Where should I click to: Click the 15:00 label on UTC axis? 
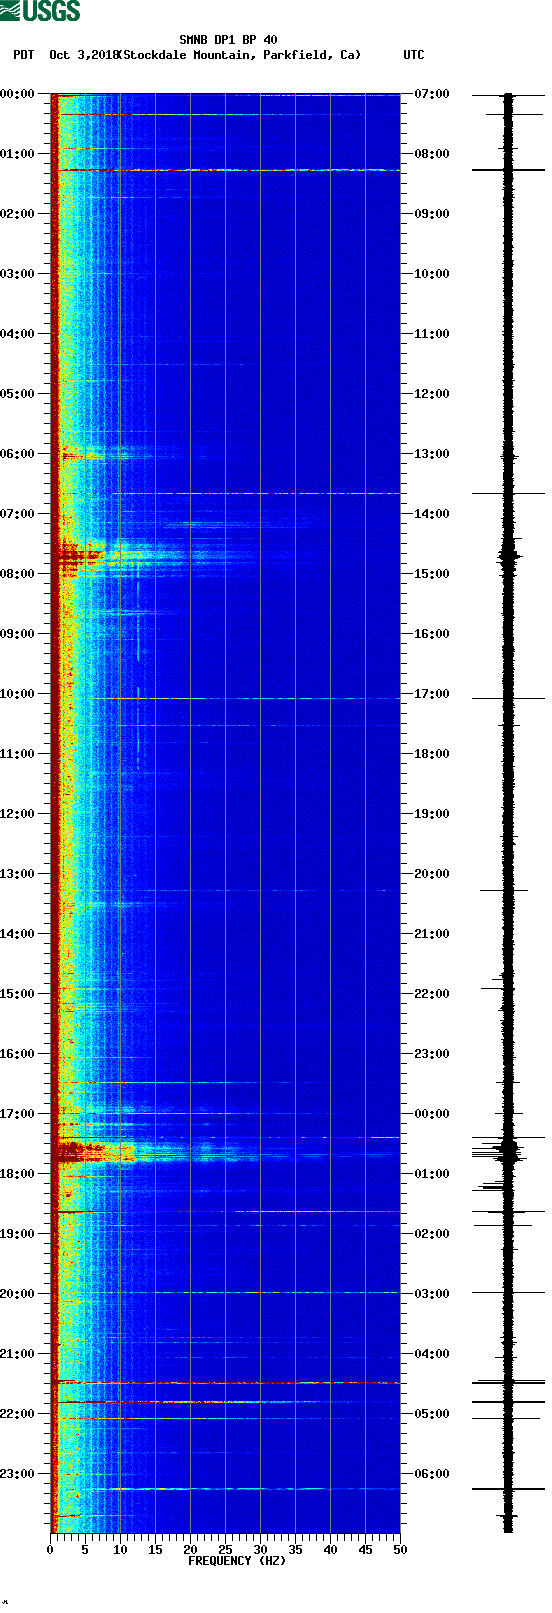(432, 574)
